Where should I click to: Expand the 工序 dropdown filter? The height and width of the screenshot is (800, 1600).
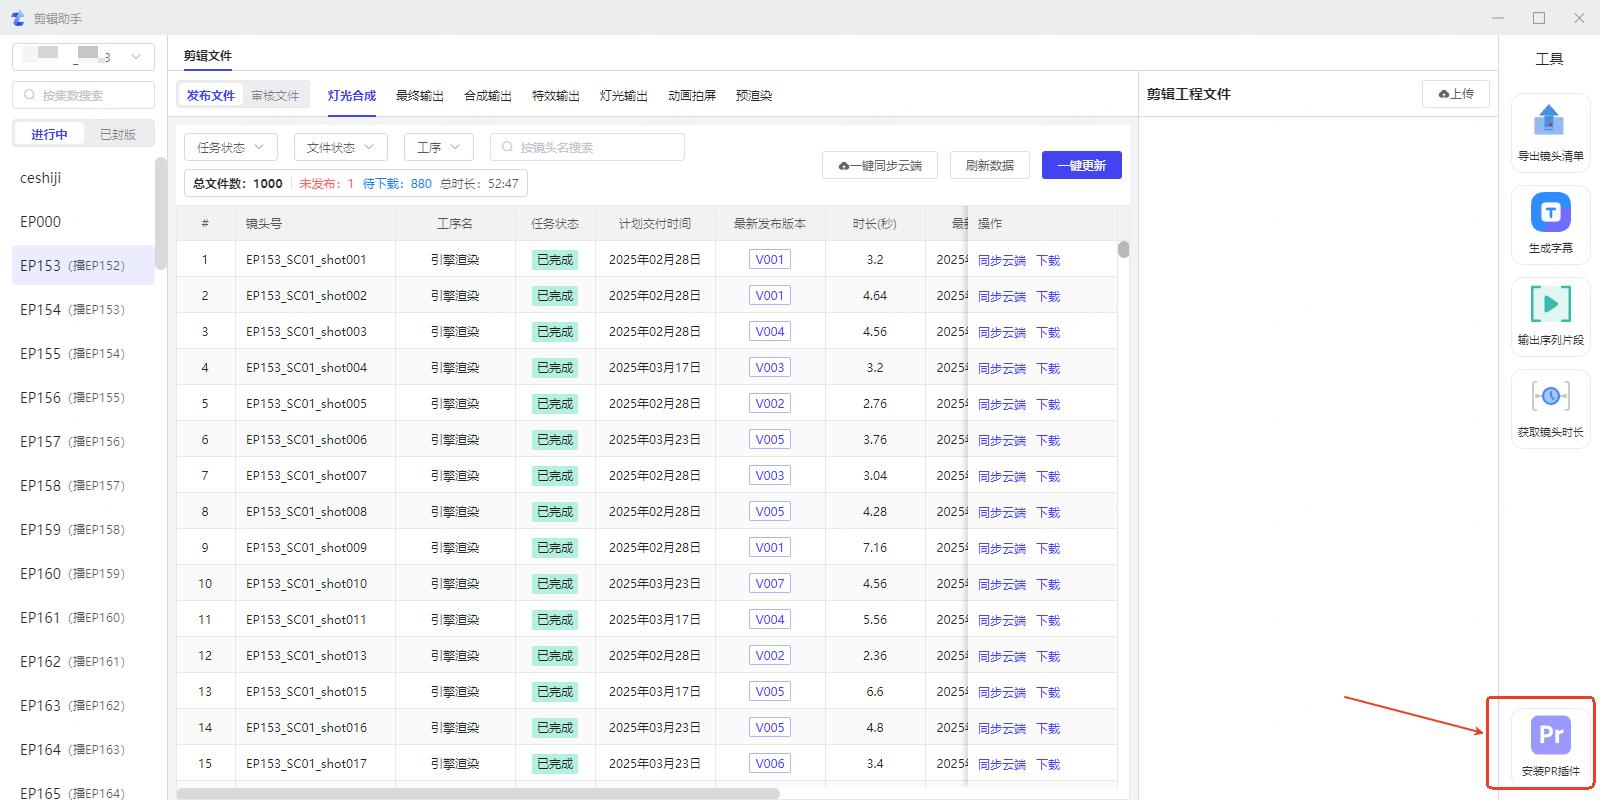(438, 147)
